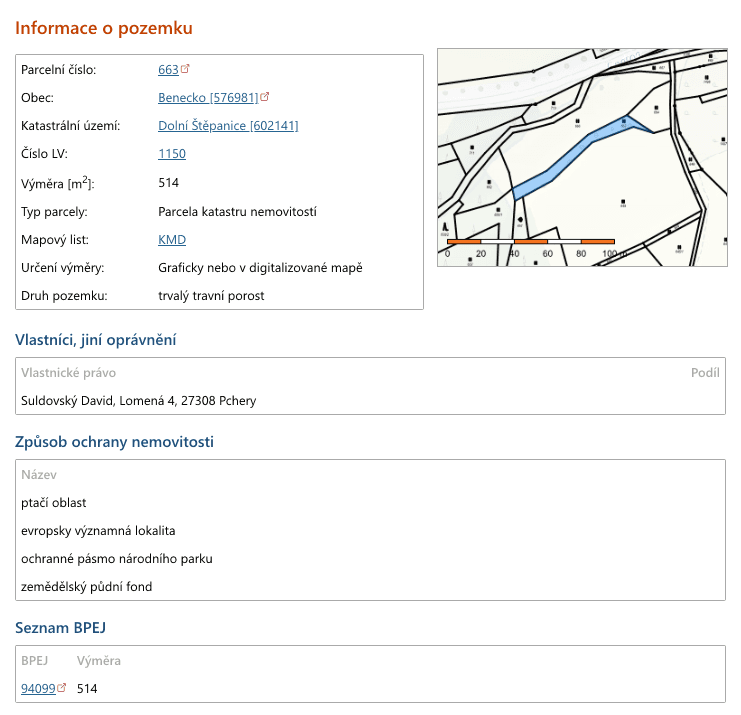Open BPEJ code 94099 link

(38, 689)
